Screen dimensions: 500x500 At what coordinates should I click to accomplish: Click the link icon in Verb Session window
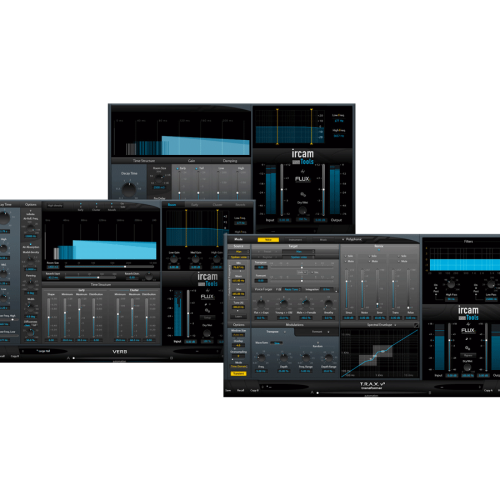(303, 194)
